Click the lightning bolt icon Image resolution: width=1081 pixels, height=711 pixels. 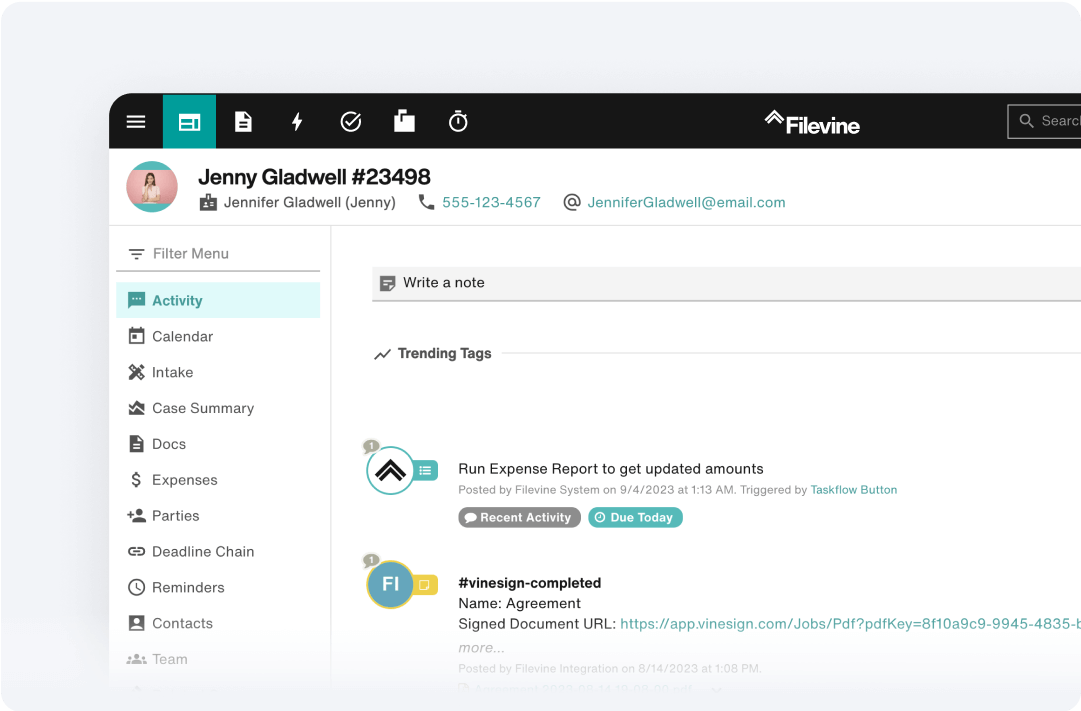(x=297, y=122)
